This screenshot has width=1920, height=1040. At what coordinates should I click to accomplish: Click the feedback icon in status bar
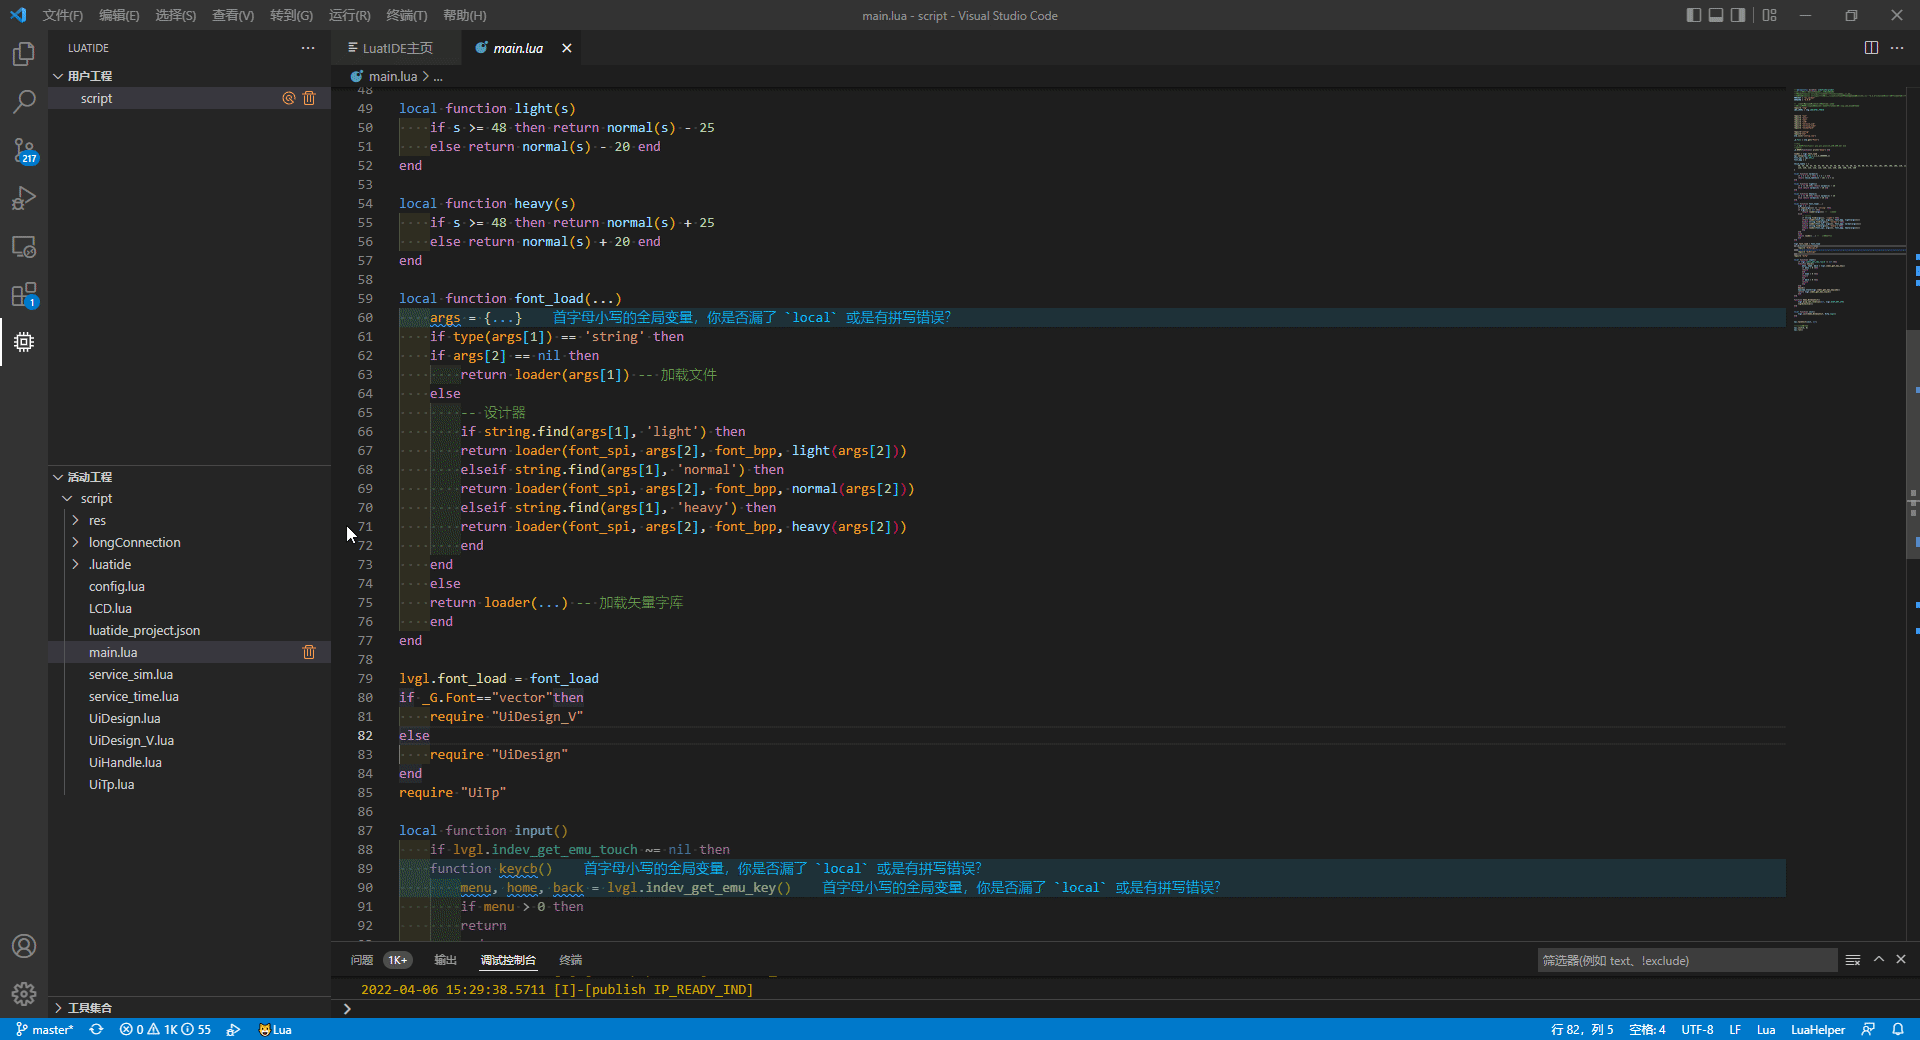point(1868,1029)
